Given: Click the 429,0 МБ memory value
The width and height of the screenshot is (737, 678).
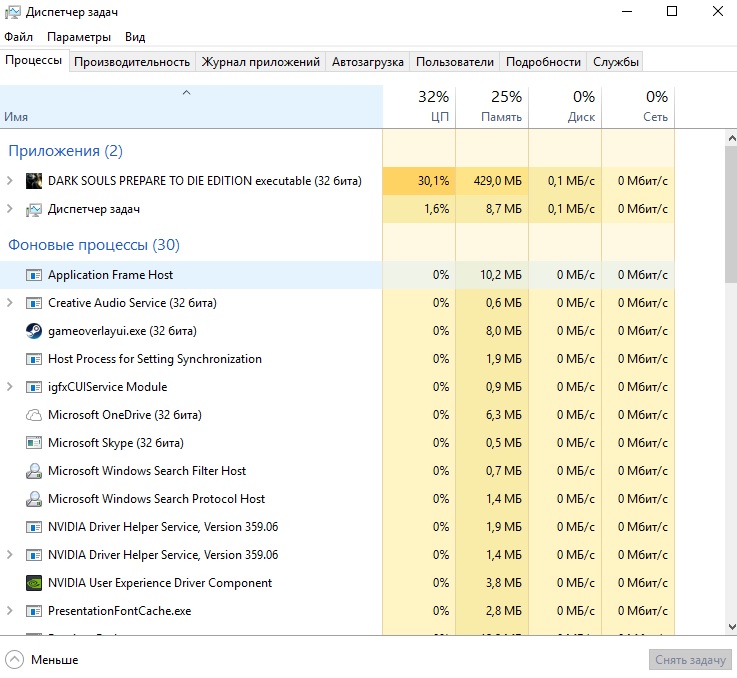Looking at the screenshot, I should click(x=498, y=181).
